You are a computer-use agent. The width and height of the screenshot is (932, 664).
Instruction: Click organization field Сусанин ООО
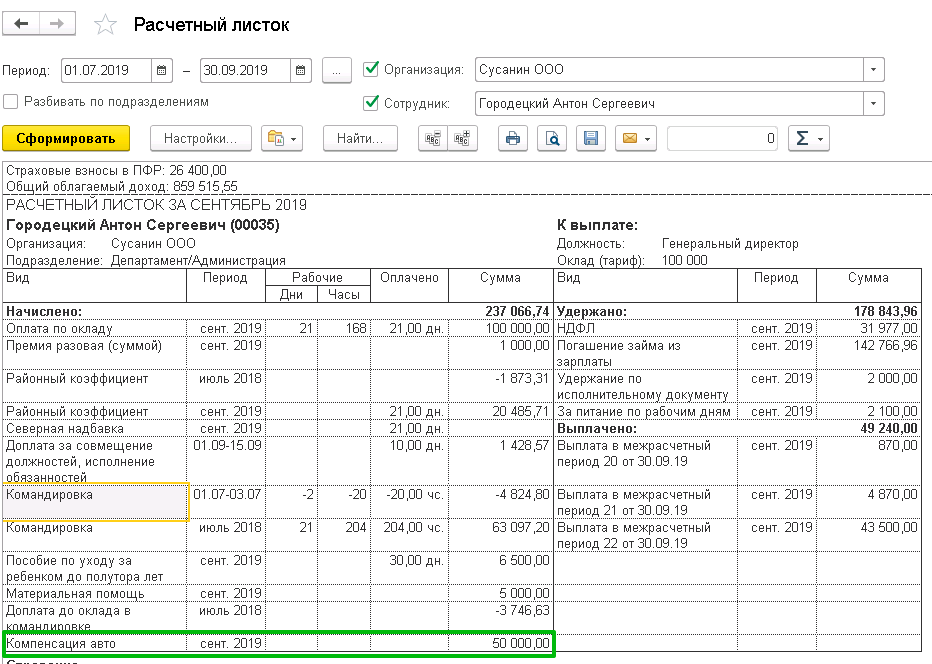click(x=669, y=70)
